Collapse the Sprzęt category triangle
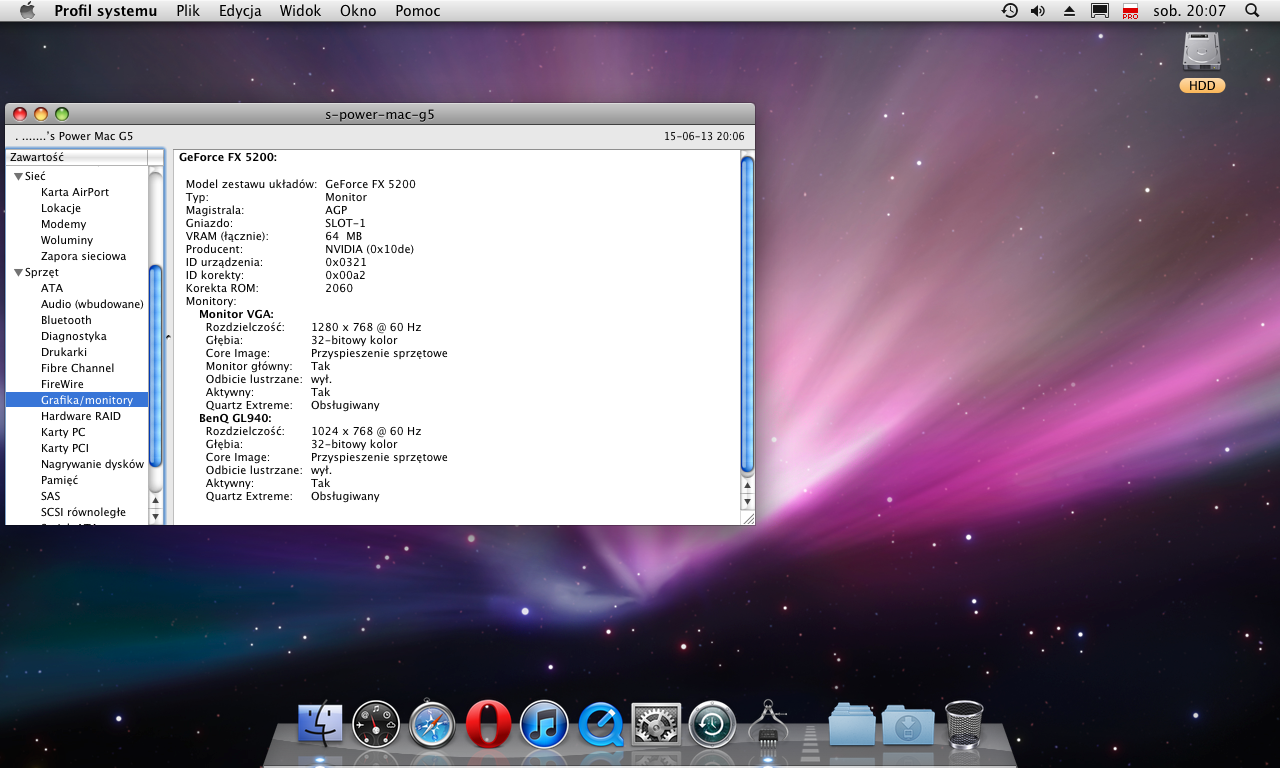1280x768 pixels. click(x=18, y=272)
